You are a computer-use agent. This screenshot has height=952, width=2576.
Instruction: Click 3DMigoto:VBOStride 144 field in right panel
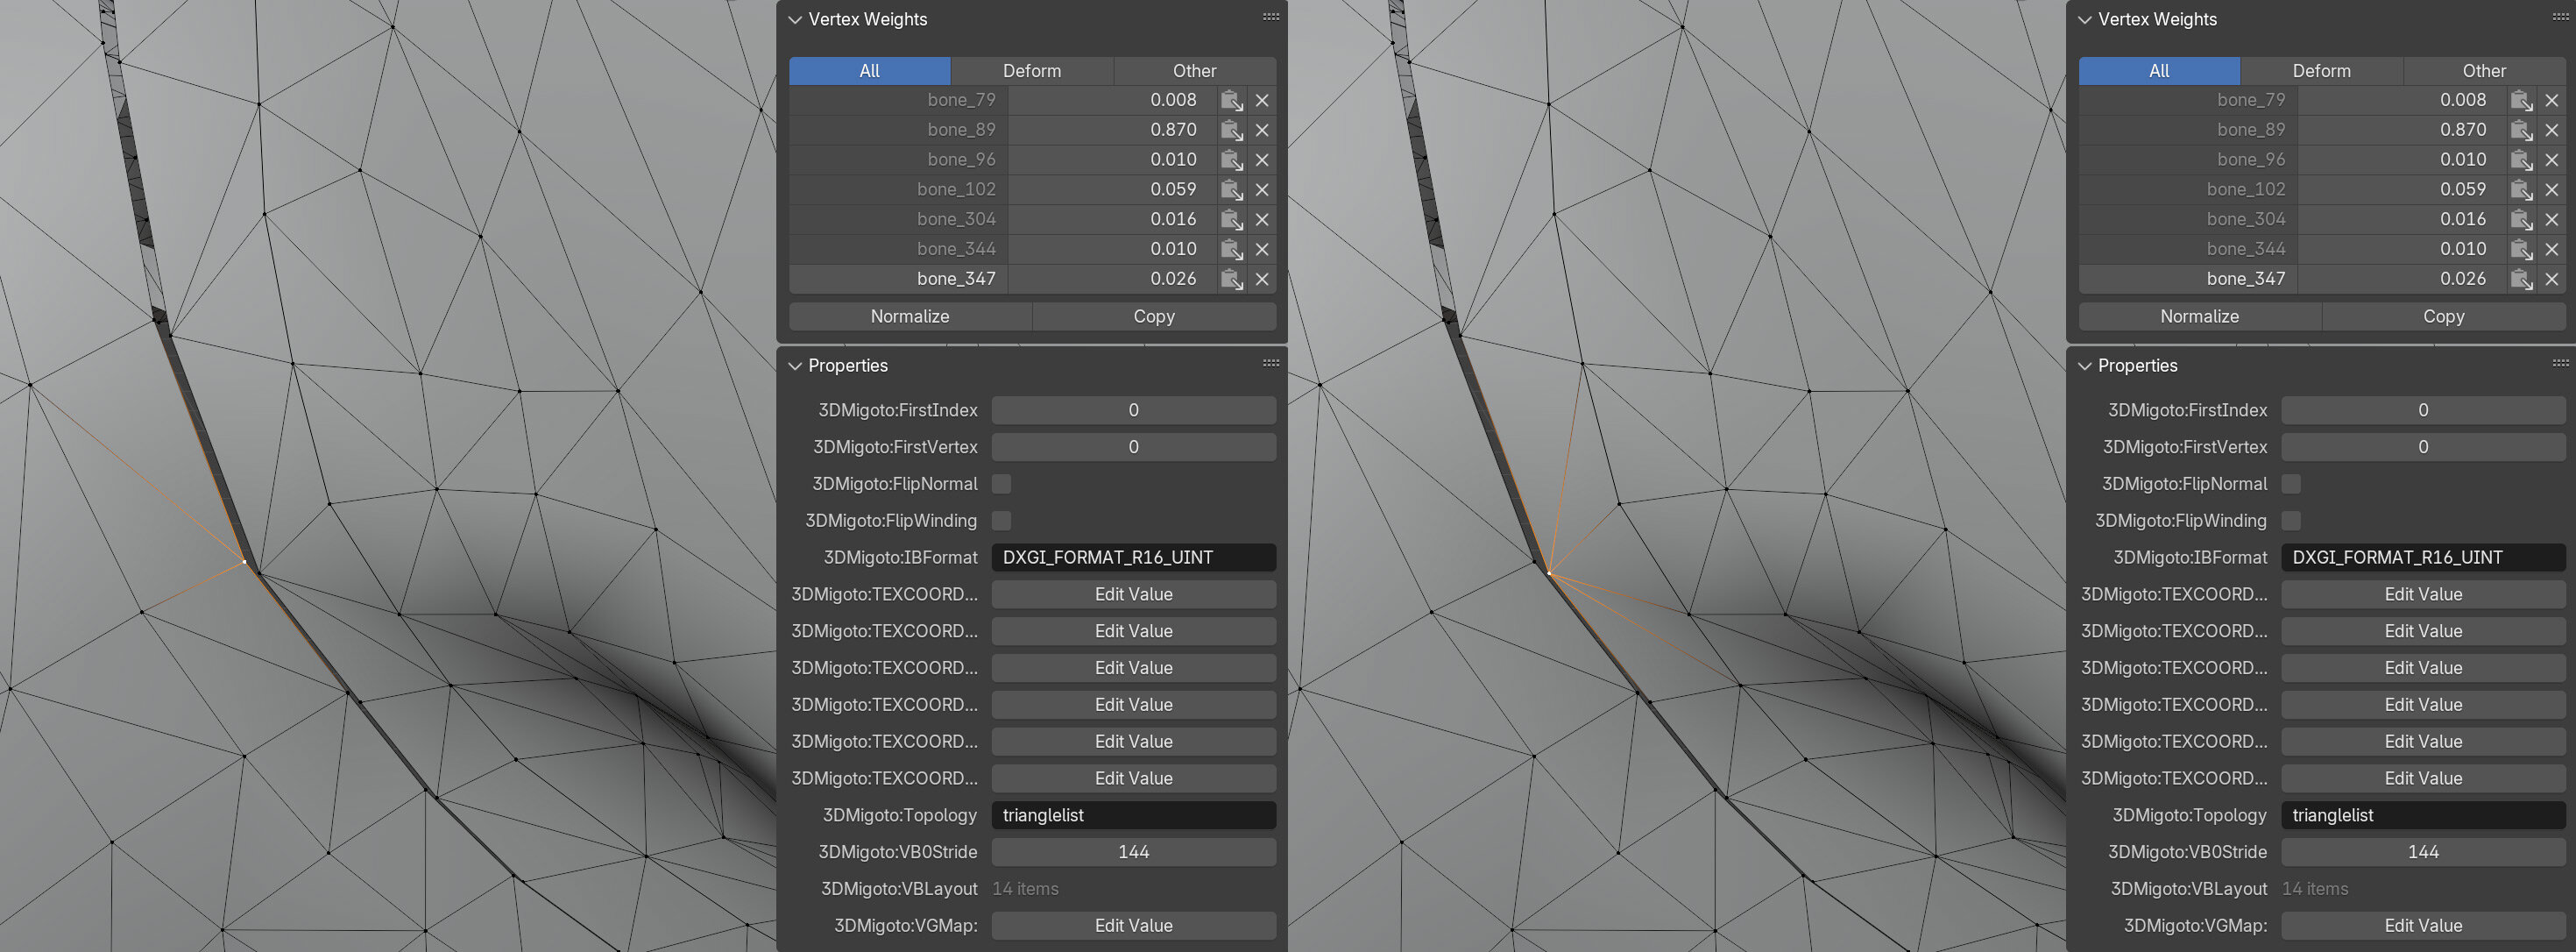(x=2424, y=853)
